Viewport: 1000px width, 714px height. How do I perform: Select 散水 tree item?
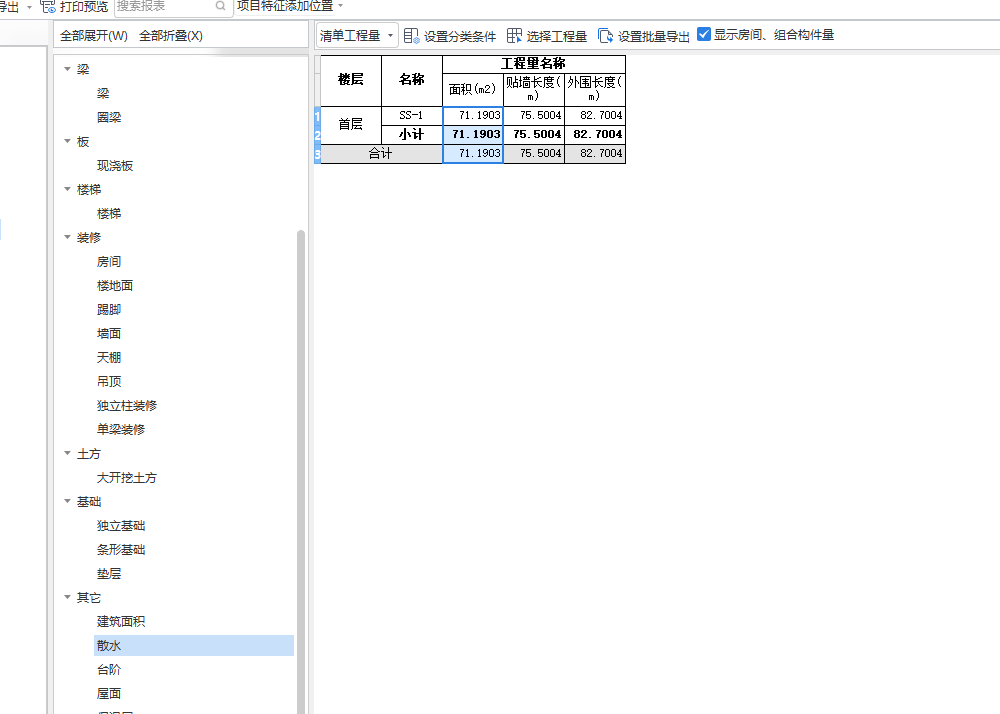[194, 645]
